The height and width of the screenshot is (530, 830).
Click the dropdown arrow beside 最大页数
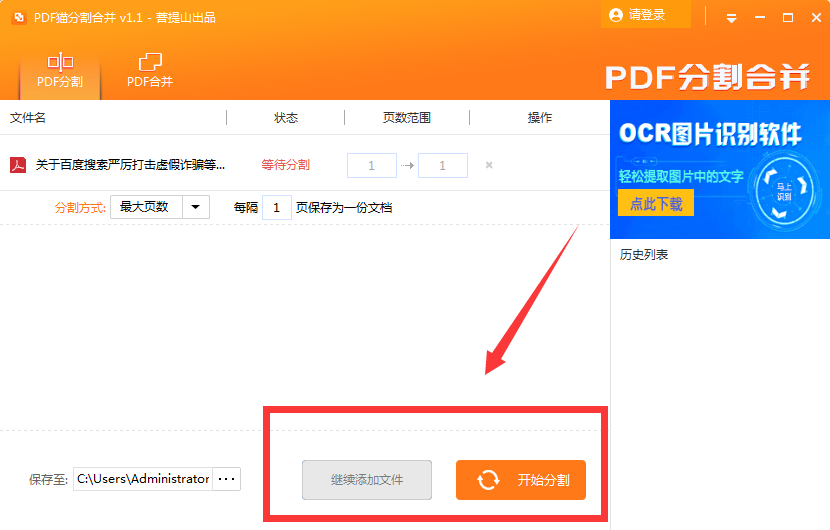pos(196,207)
